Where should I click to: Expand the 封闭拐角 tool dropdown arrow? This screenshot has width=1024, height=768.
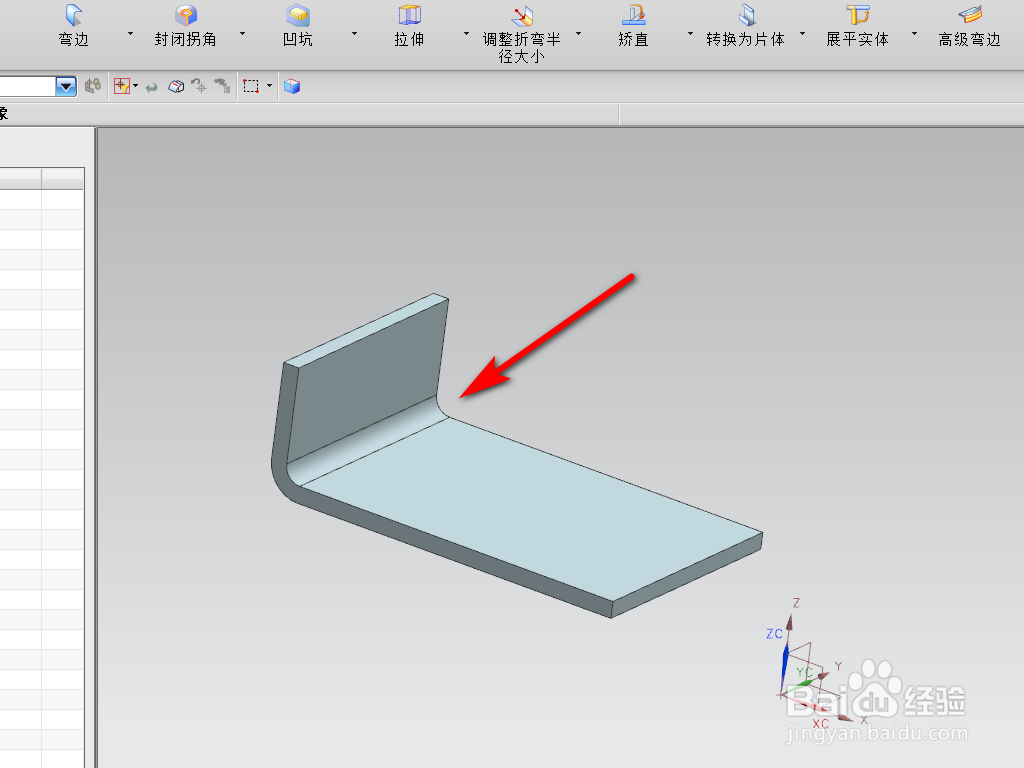tap(242, 33)
